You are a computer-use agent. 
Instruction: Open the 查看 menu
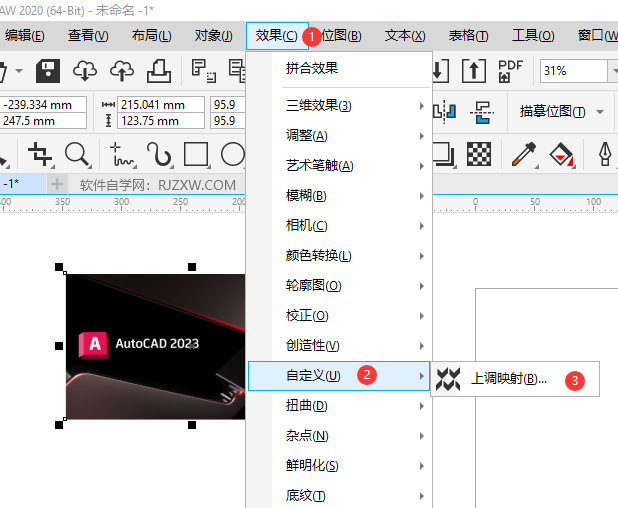click(88, 36)
